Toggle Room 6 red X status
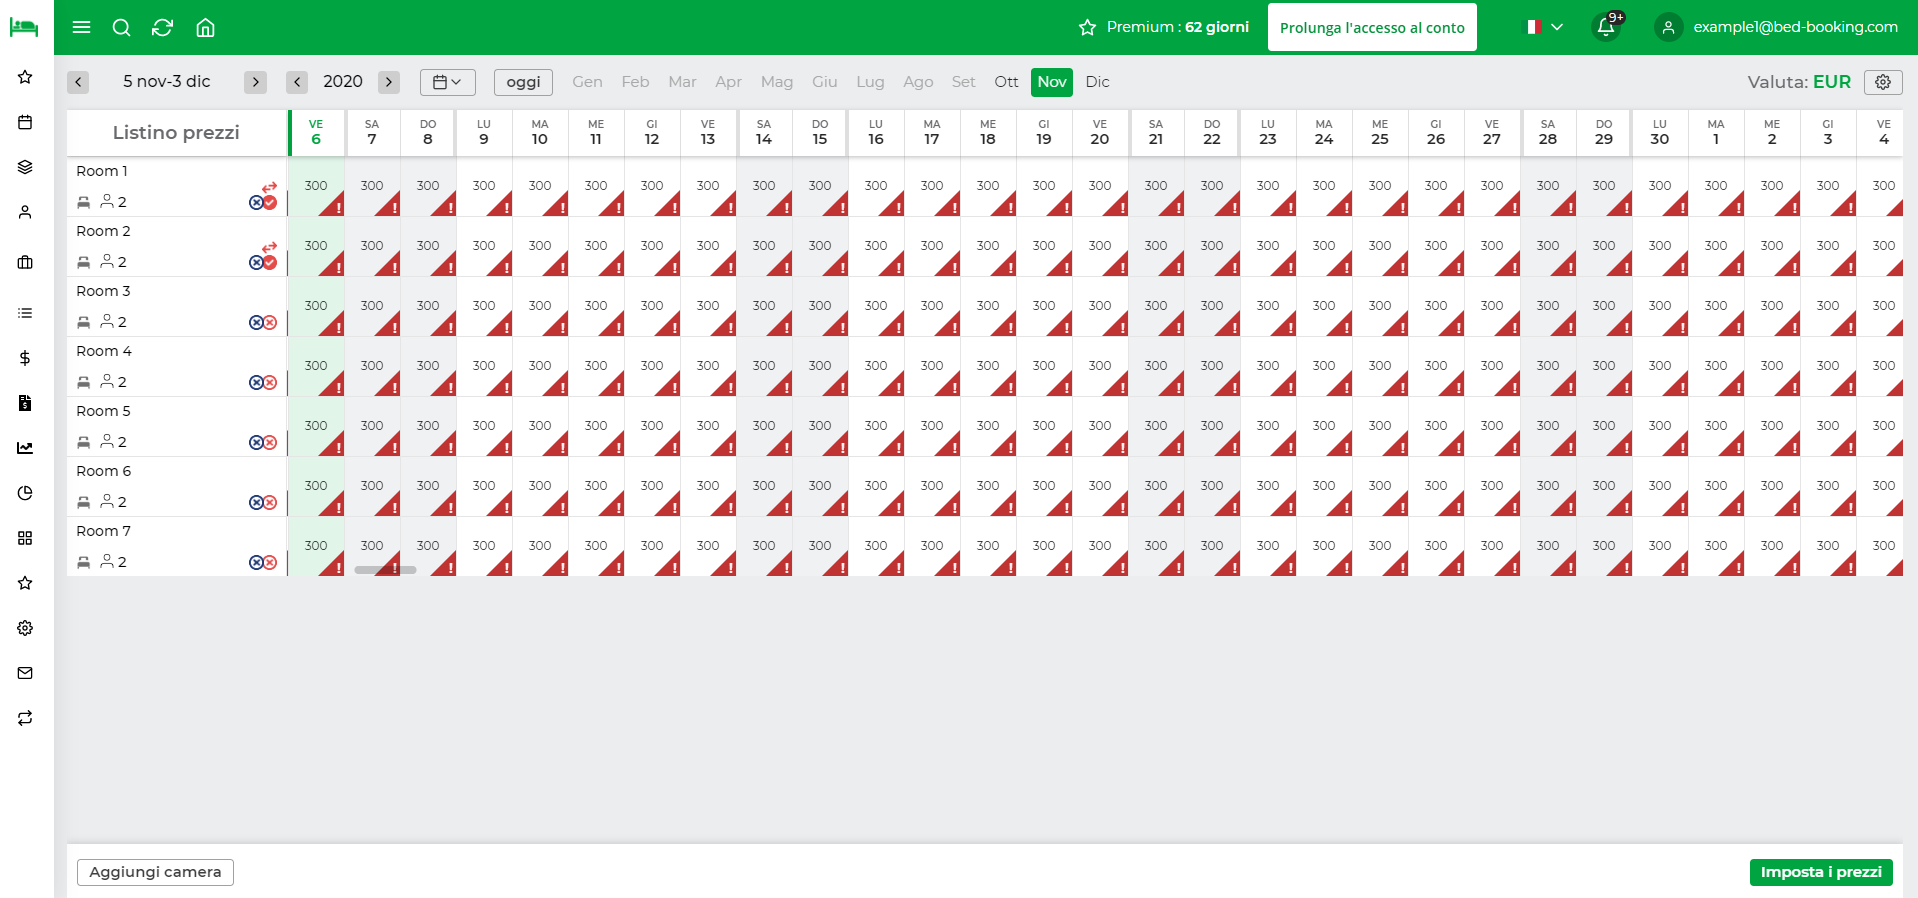 270,502
